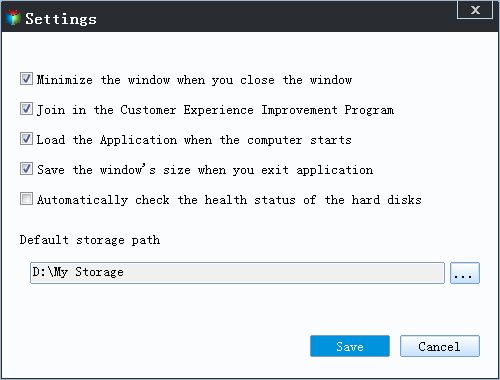
Task: Uncheck the 'Minimize the window when you close' checkbox
Action: click(x=26, y=79)
